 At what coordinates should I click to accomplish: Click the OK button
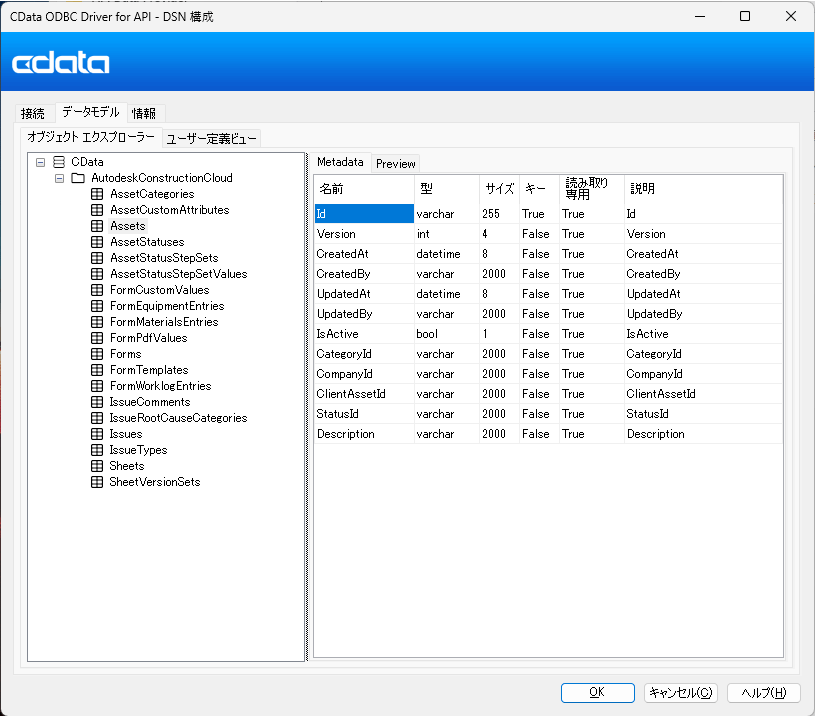pyautogui.click(x=598, y=693)
